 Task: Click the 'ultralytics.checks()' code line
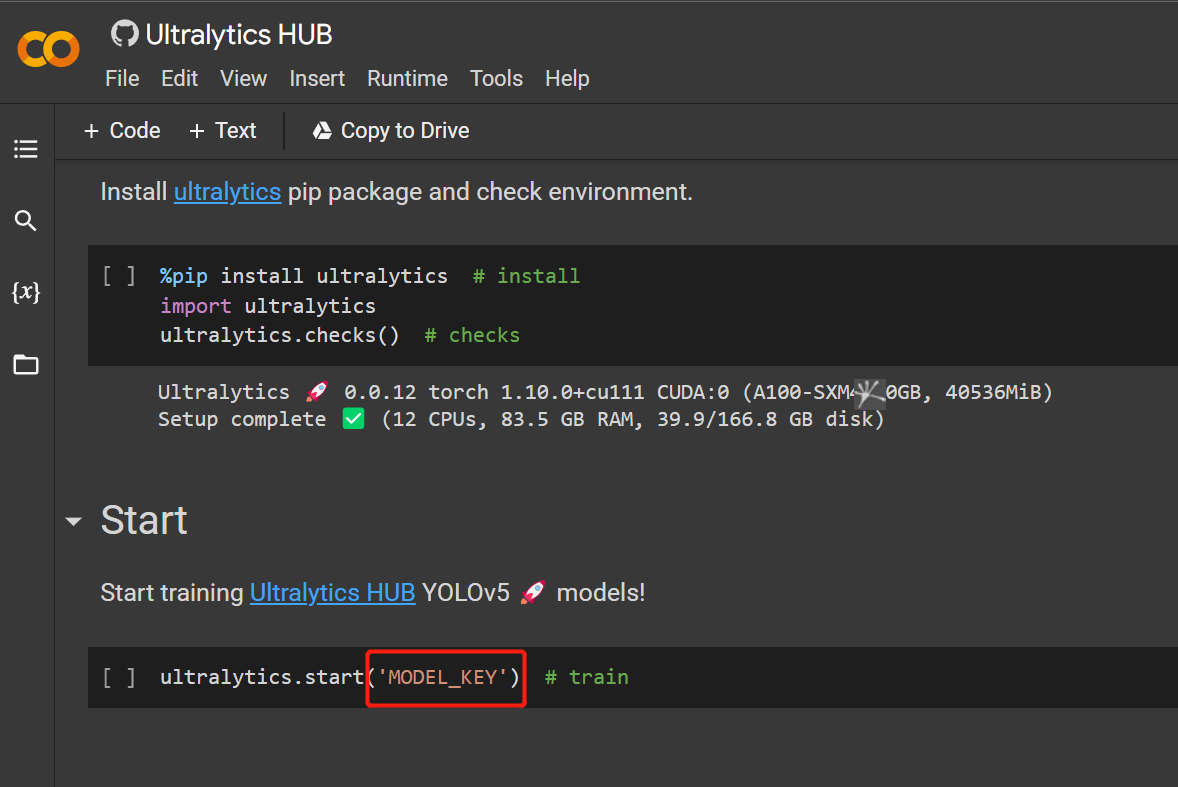click(279, 335)
